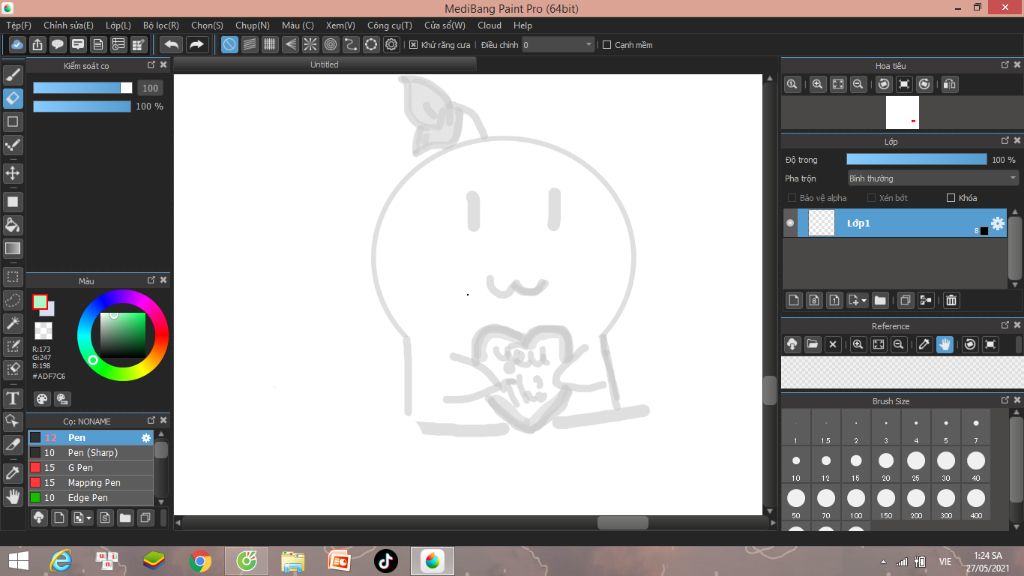Select the Text tool

click(x=12, y=398)
